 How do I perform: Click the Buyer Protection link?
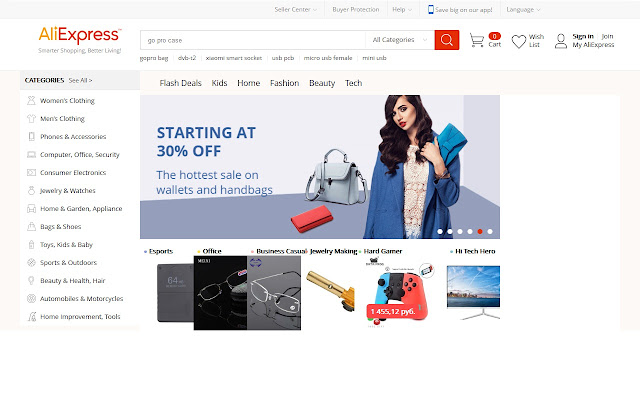tap(356, 9)
